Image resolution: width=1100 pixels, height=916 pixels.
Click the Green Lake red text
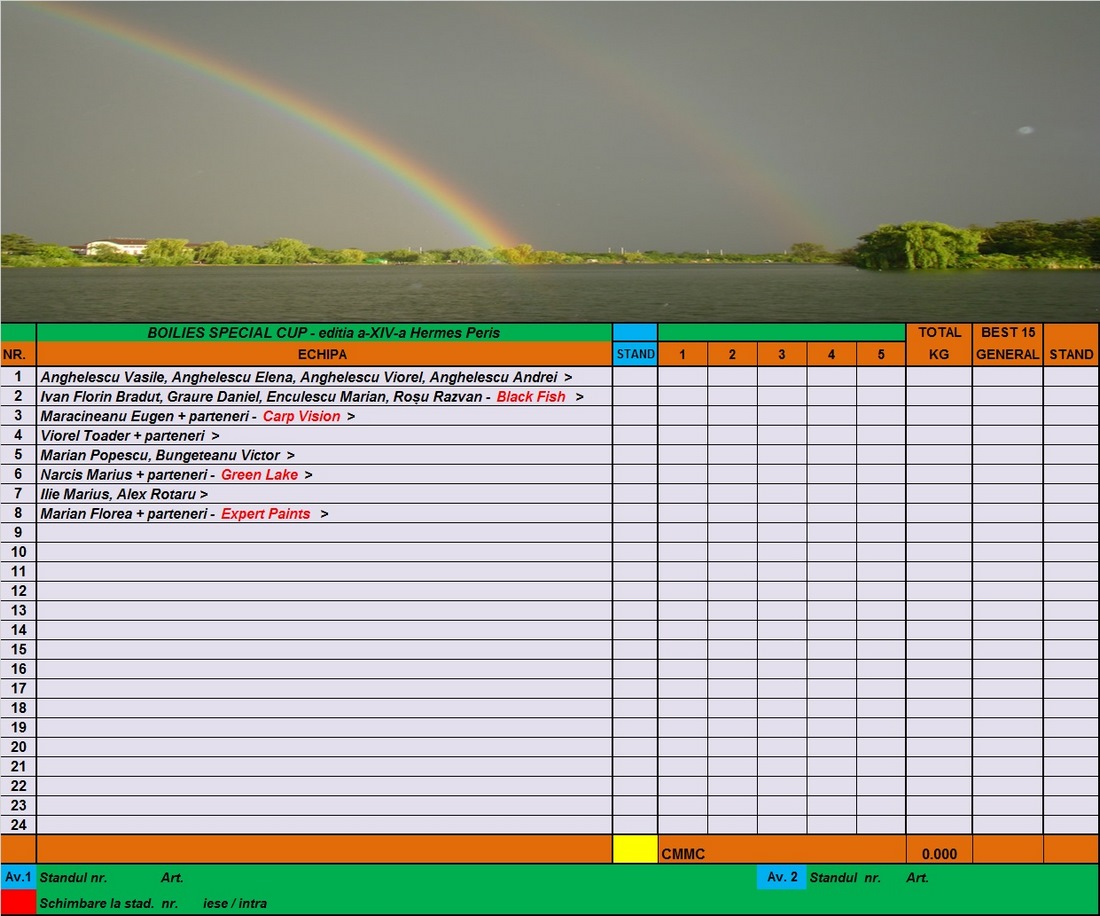point(259,475)
